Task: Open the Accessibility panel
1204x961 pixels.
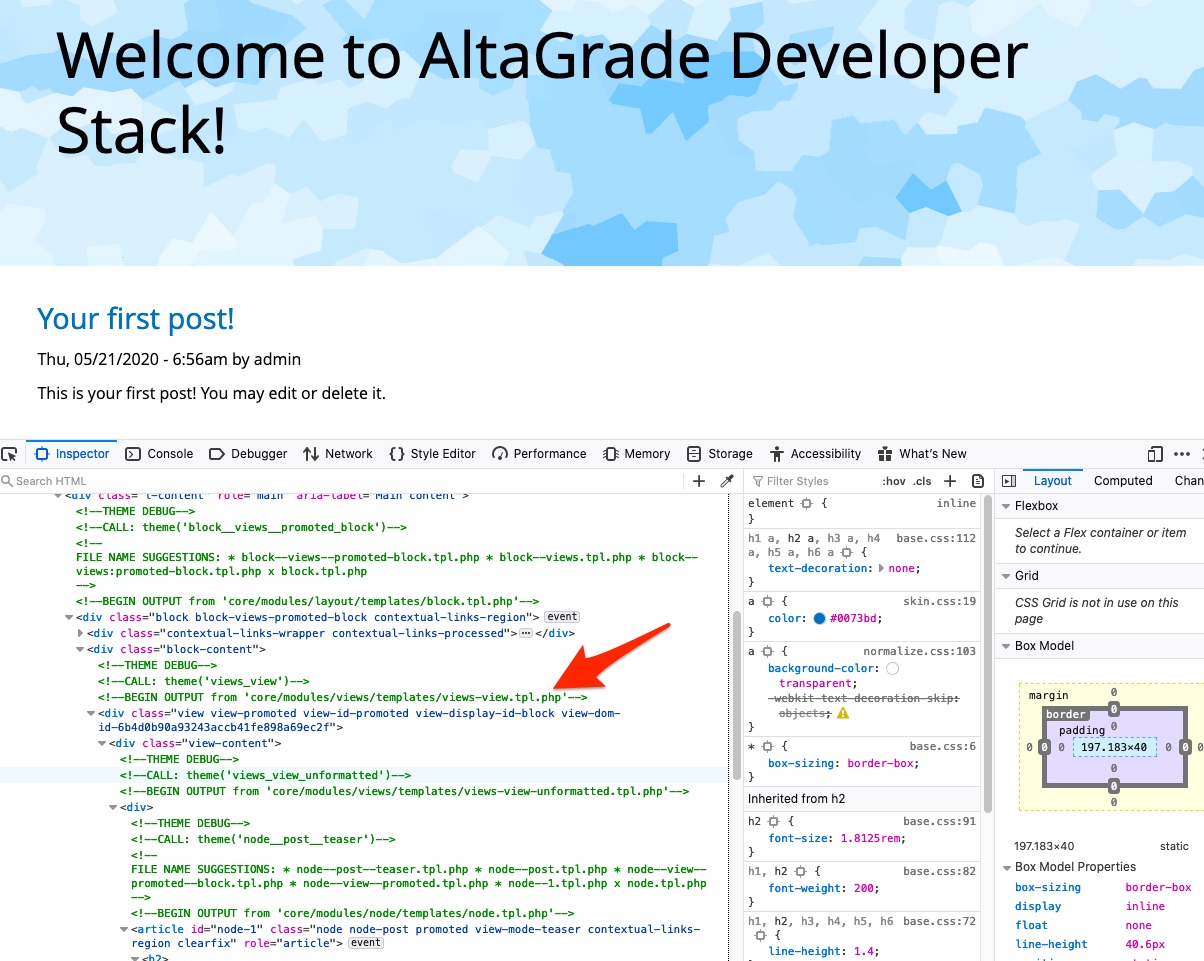Action: coord(815,454)
